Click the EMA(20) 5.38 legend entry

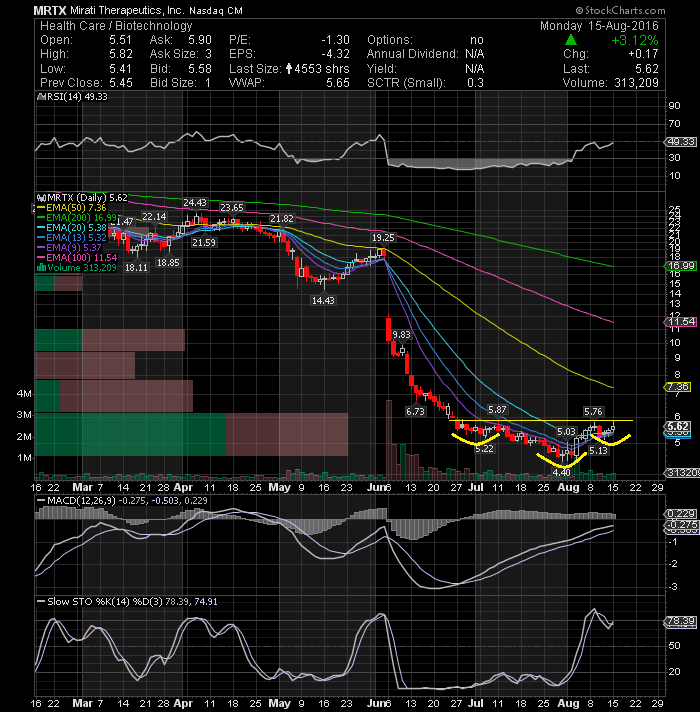(x=72, y=227)
